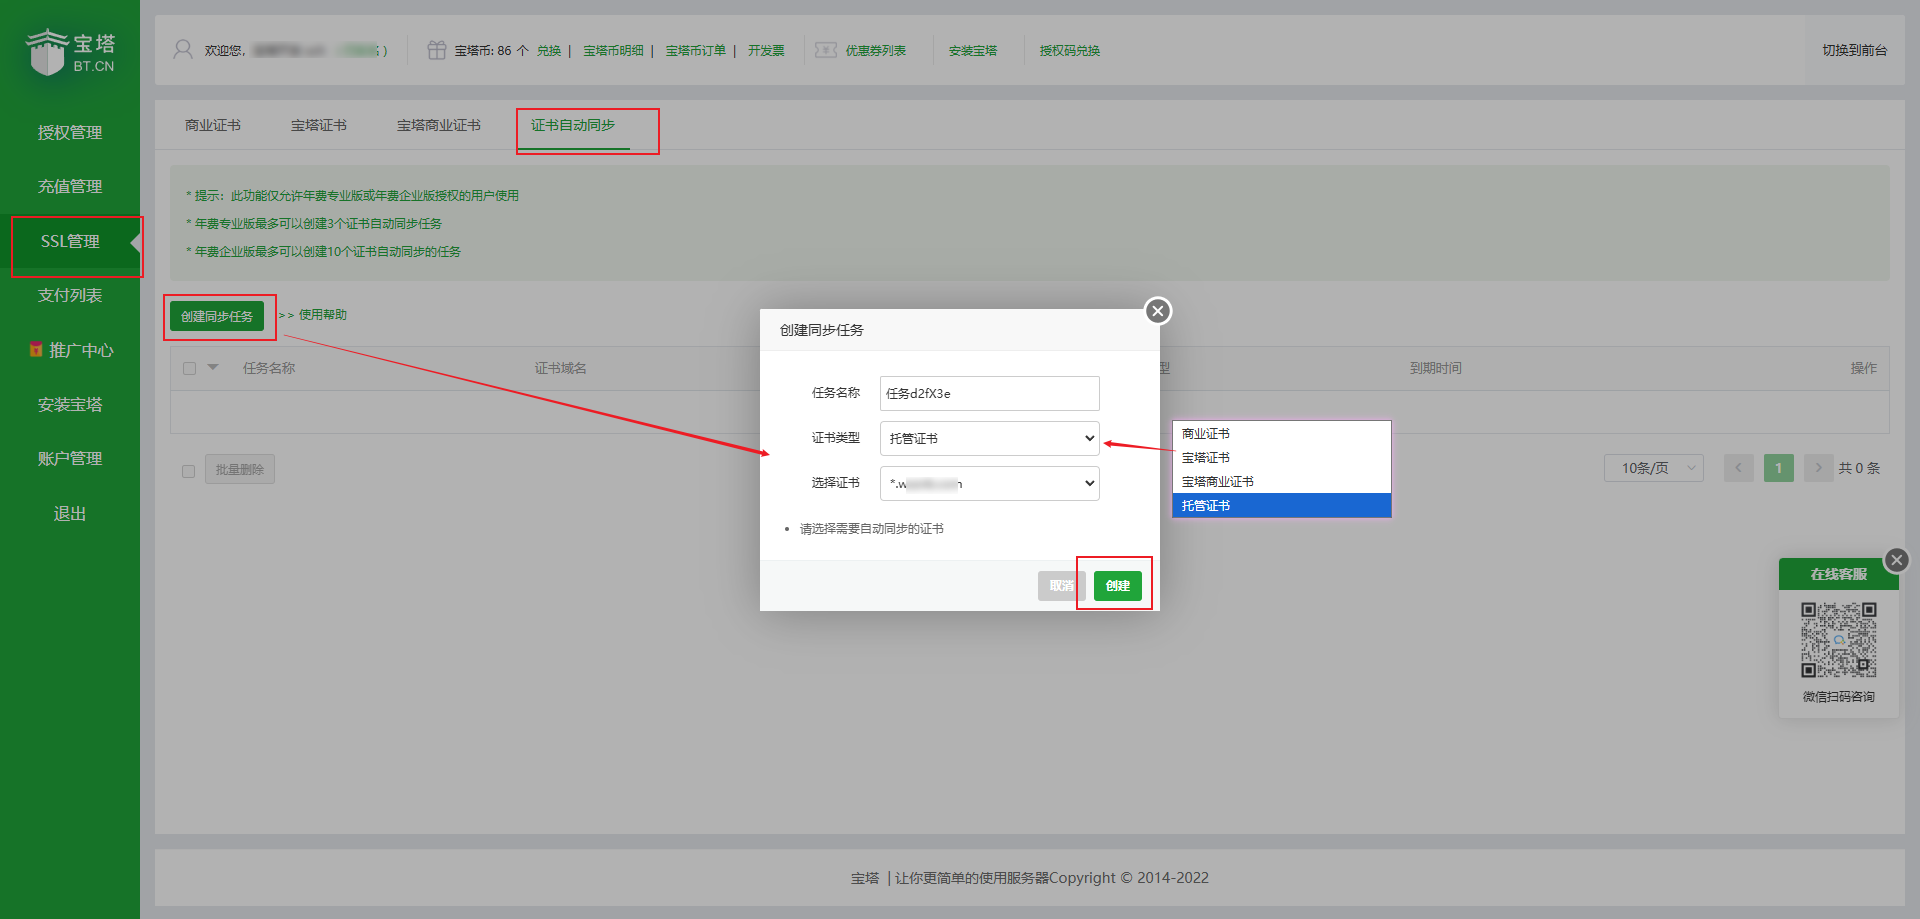
Task: Click the BT.CN logo
Action: pos(70,52)
